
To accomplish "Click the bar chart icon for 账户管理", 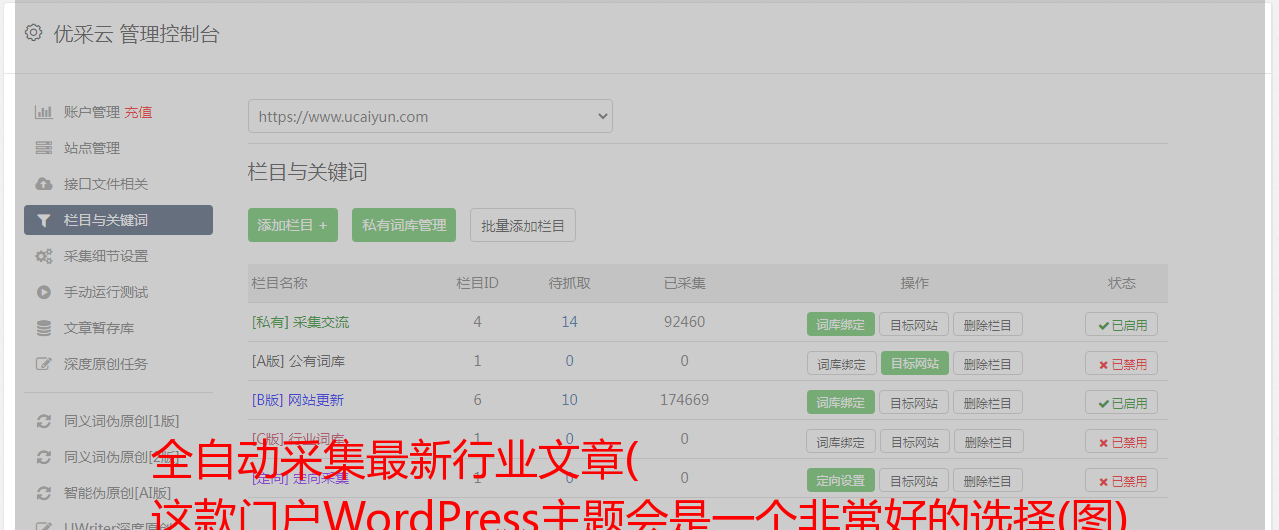I will (x=43, y=112).
